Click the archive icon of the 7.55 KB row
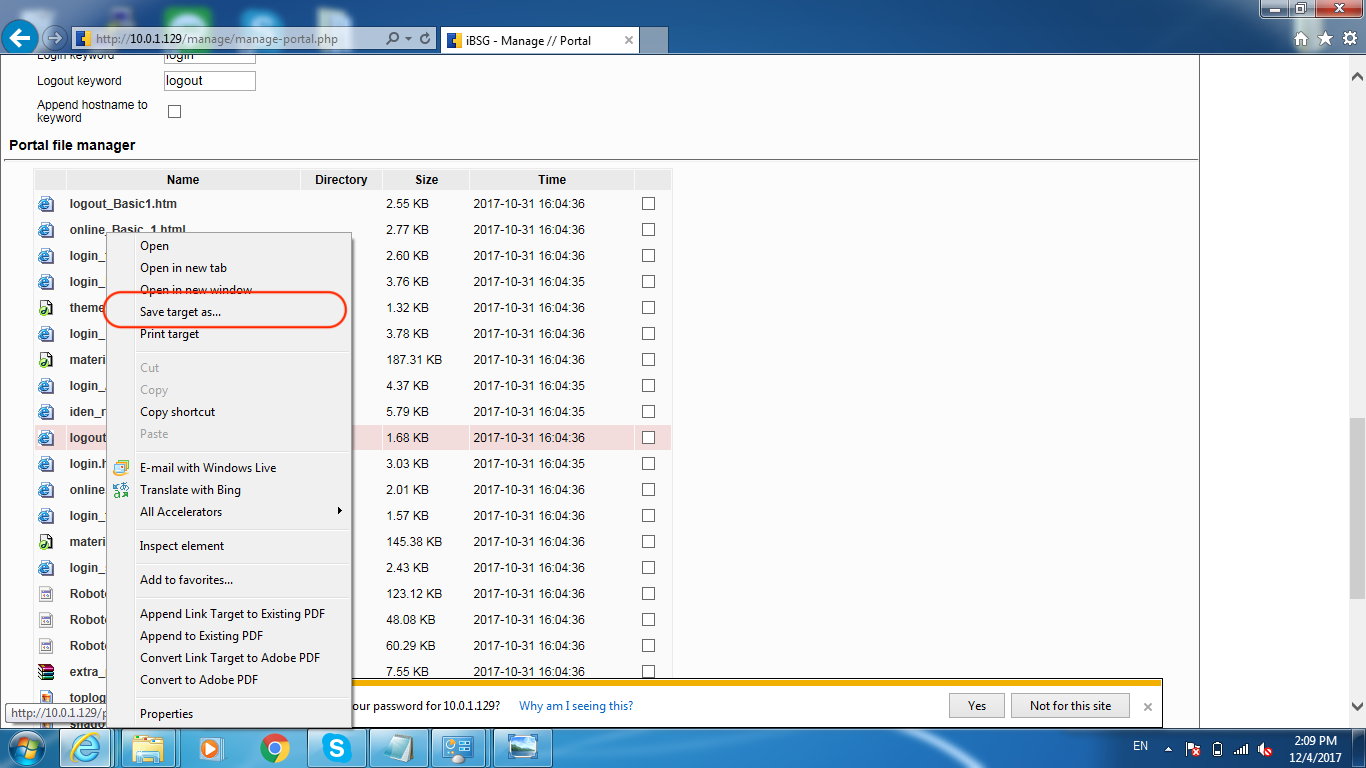Screen dimensions: 1366x768 [46, 672]
